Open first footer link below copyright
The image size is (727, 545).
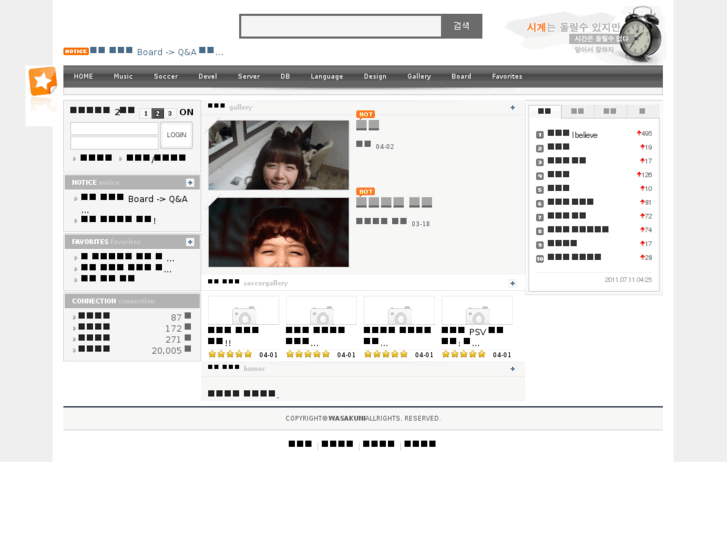300,444
